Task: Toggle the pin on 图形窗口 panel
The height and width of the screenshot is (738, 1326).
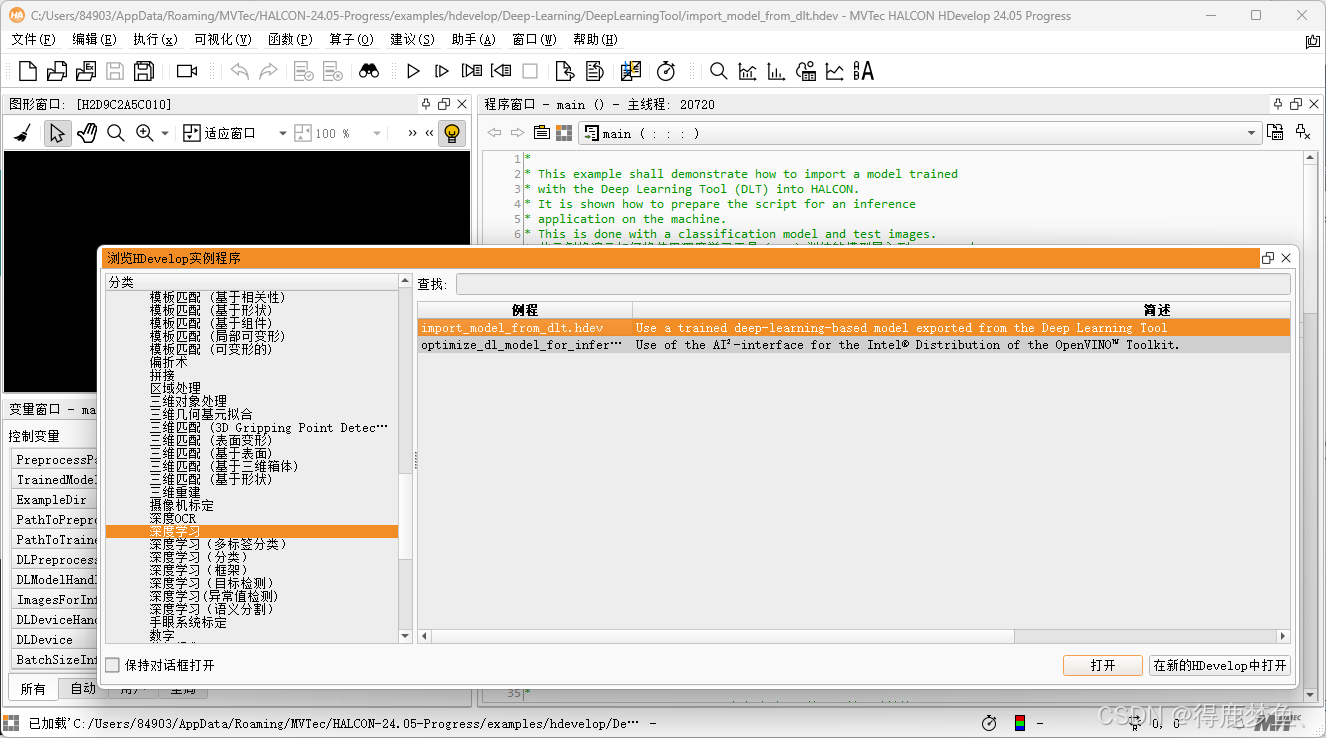Action: click(426, 104)
